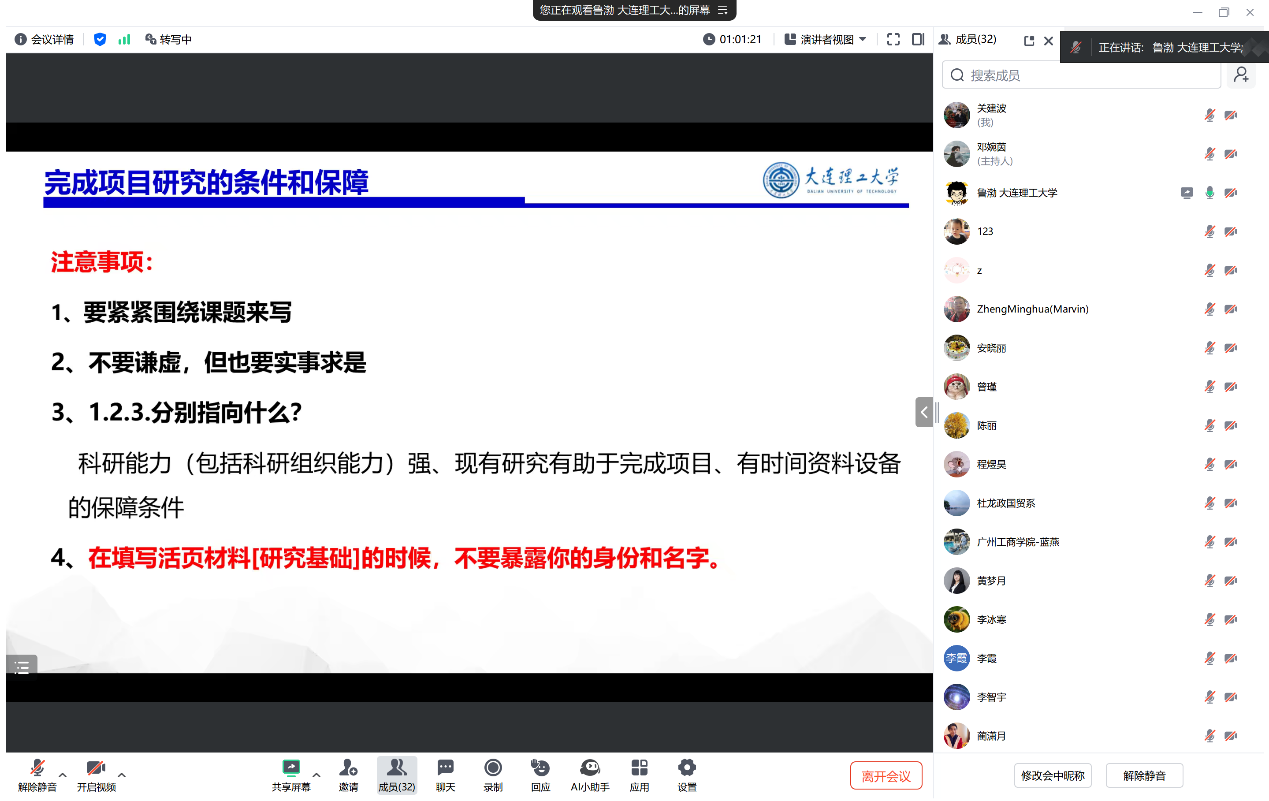This screenshot has width=1269, height=801.
Task: Open meeting 设置 gear icon
Action: point(687,774)
